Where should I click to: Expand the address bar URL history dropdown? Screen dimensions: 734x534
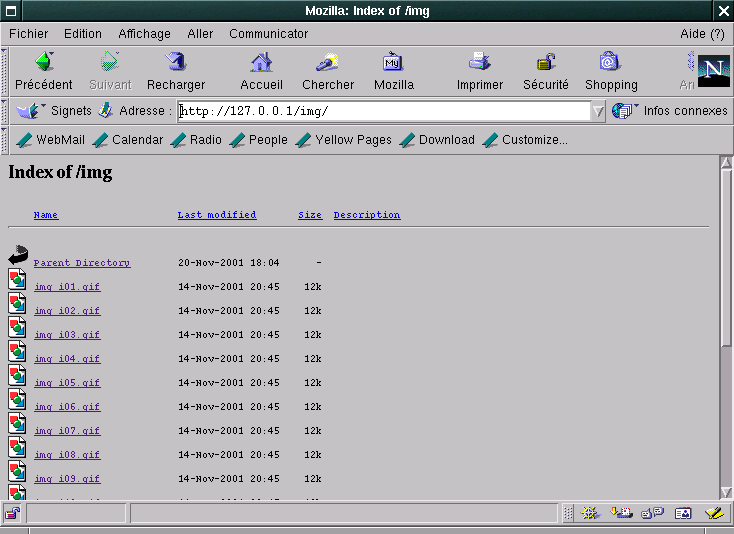598,111
